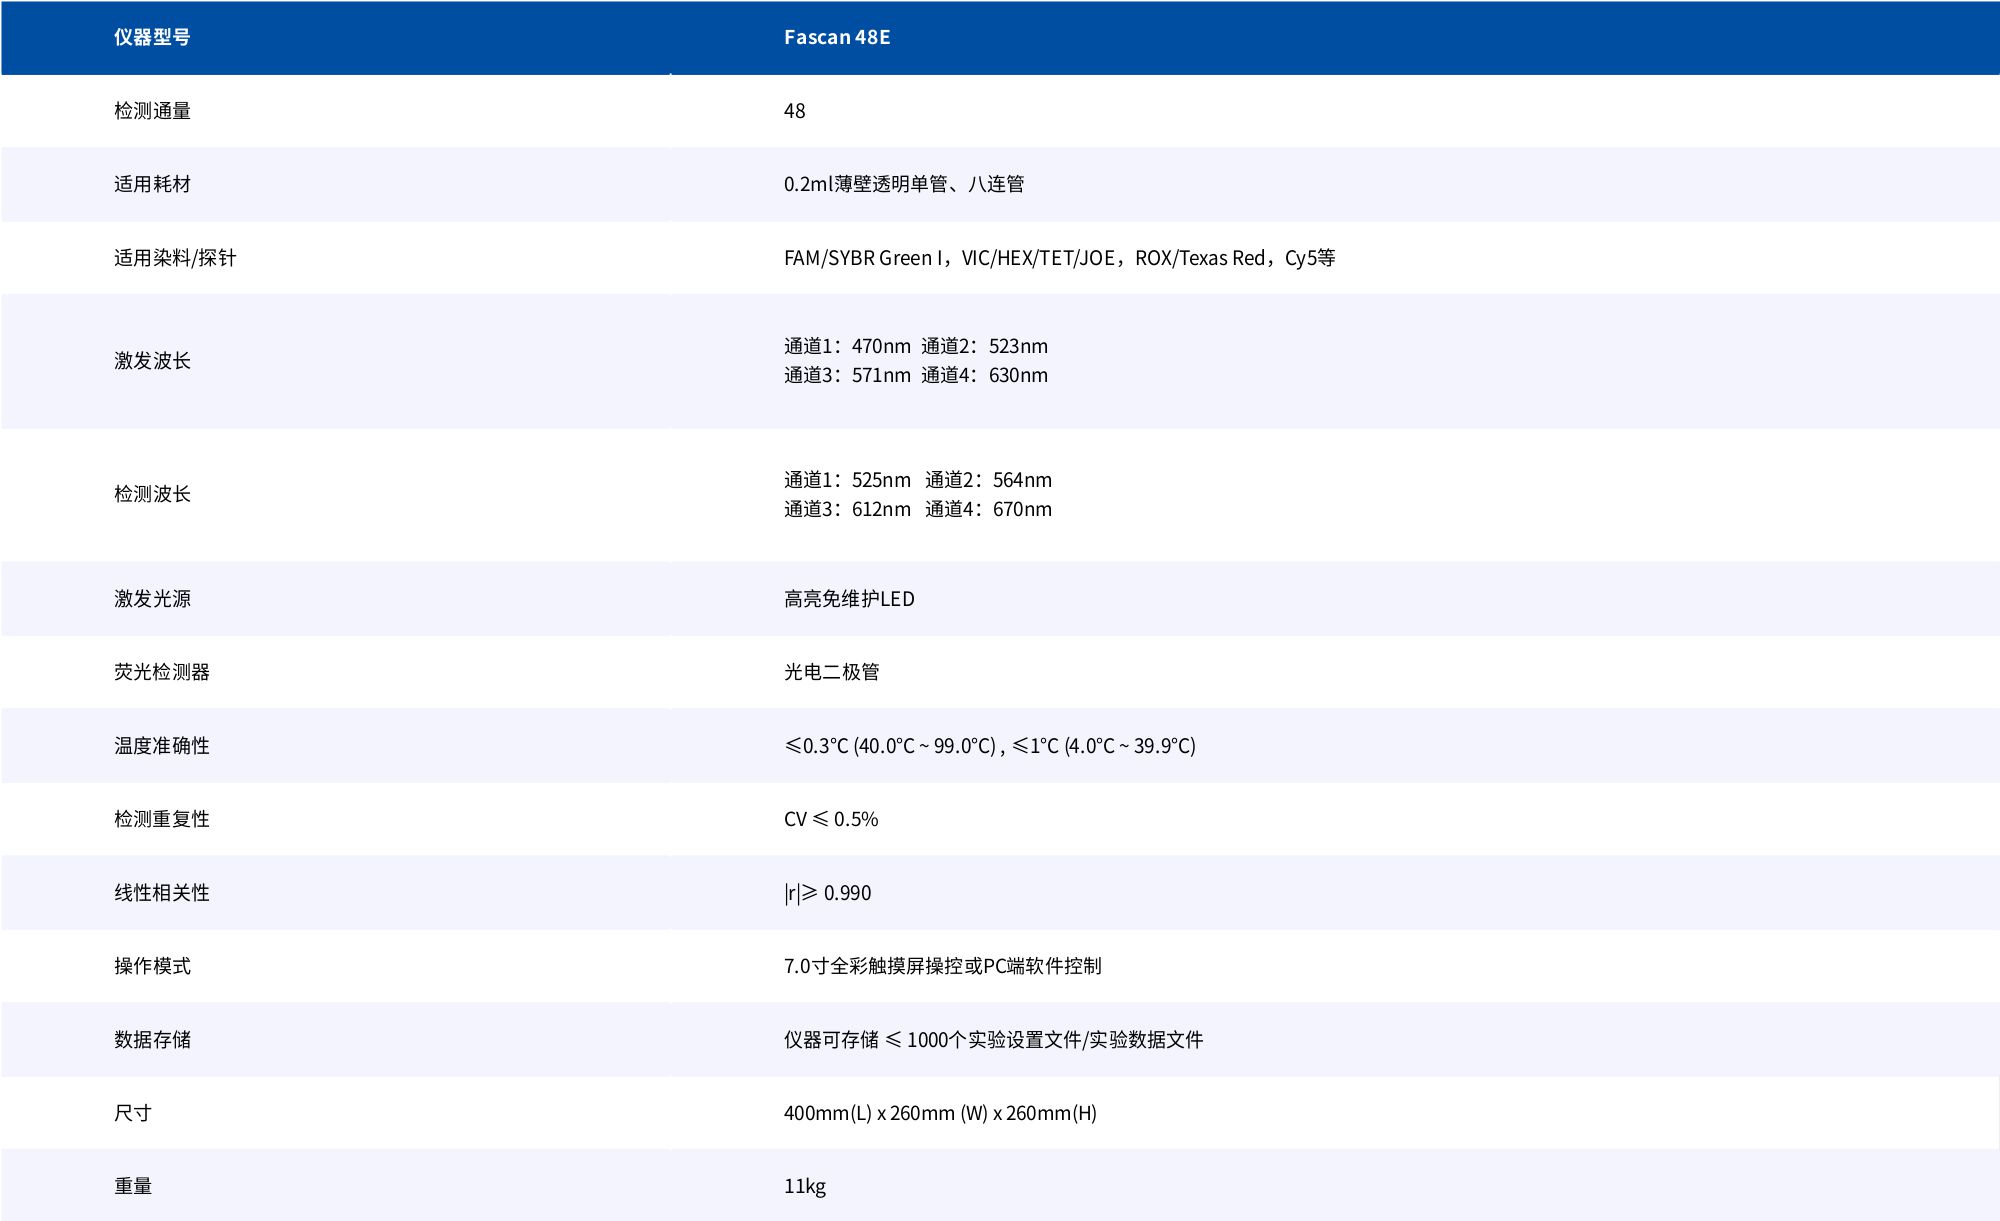Select the '高亮免维护LED' value
Image resolution: width=2000 pixels, height=1221 pixels.
coord(849,599)
